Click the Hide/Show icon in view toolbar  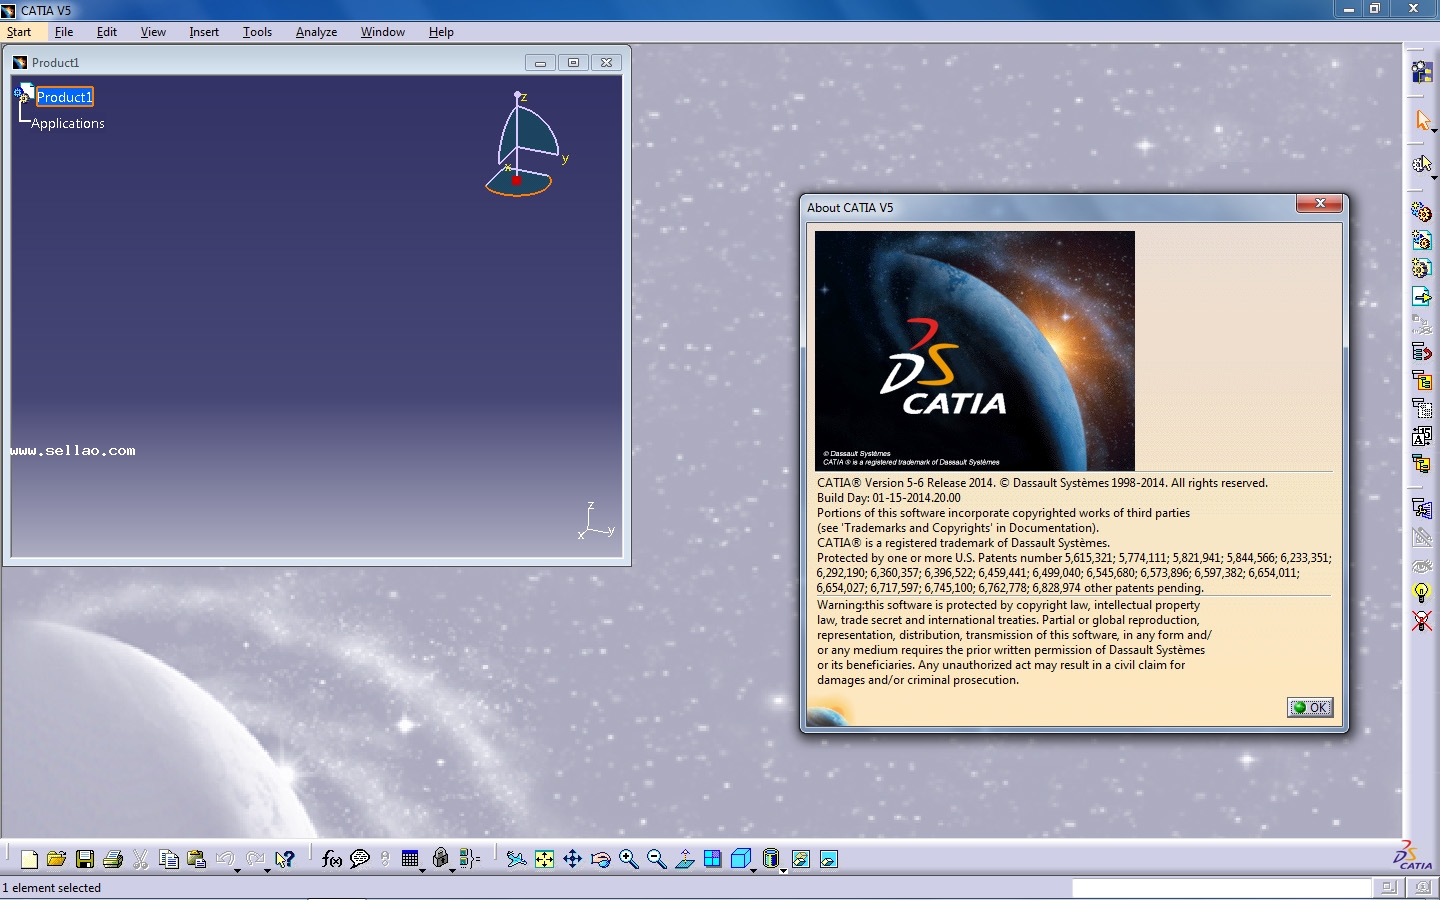801,859
